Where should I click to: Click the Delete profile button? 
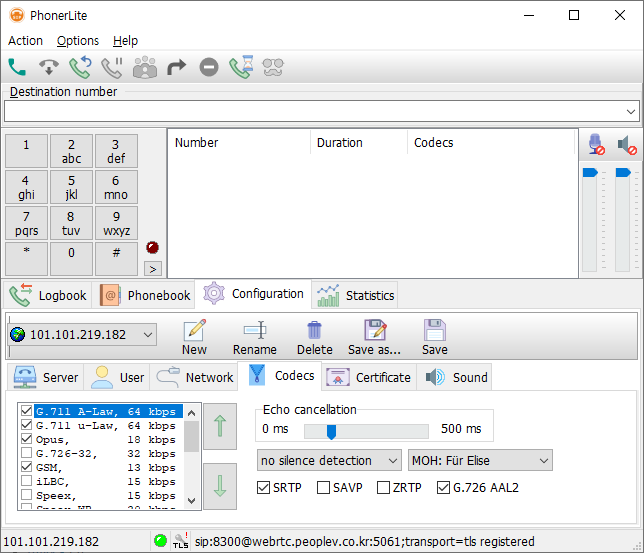315,337
